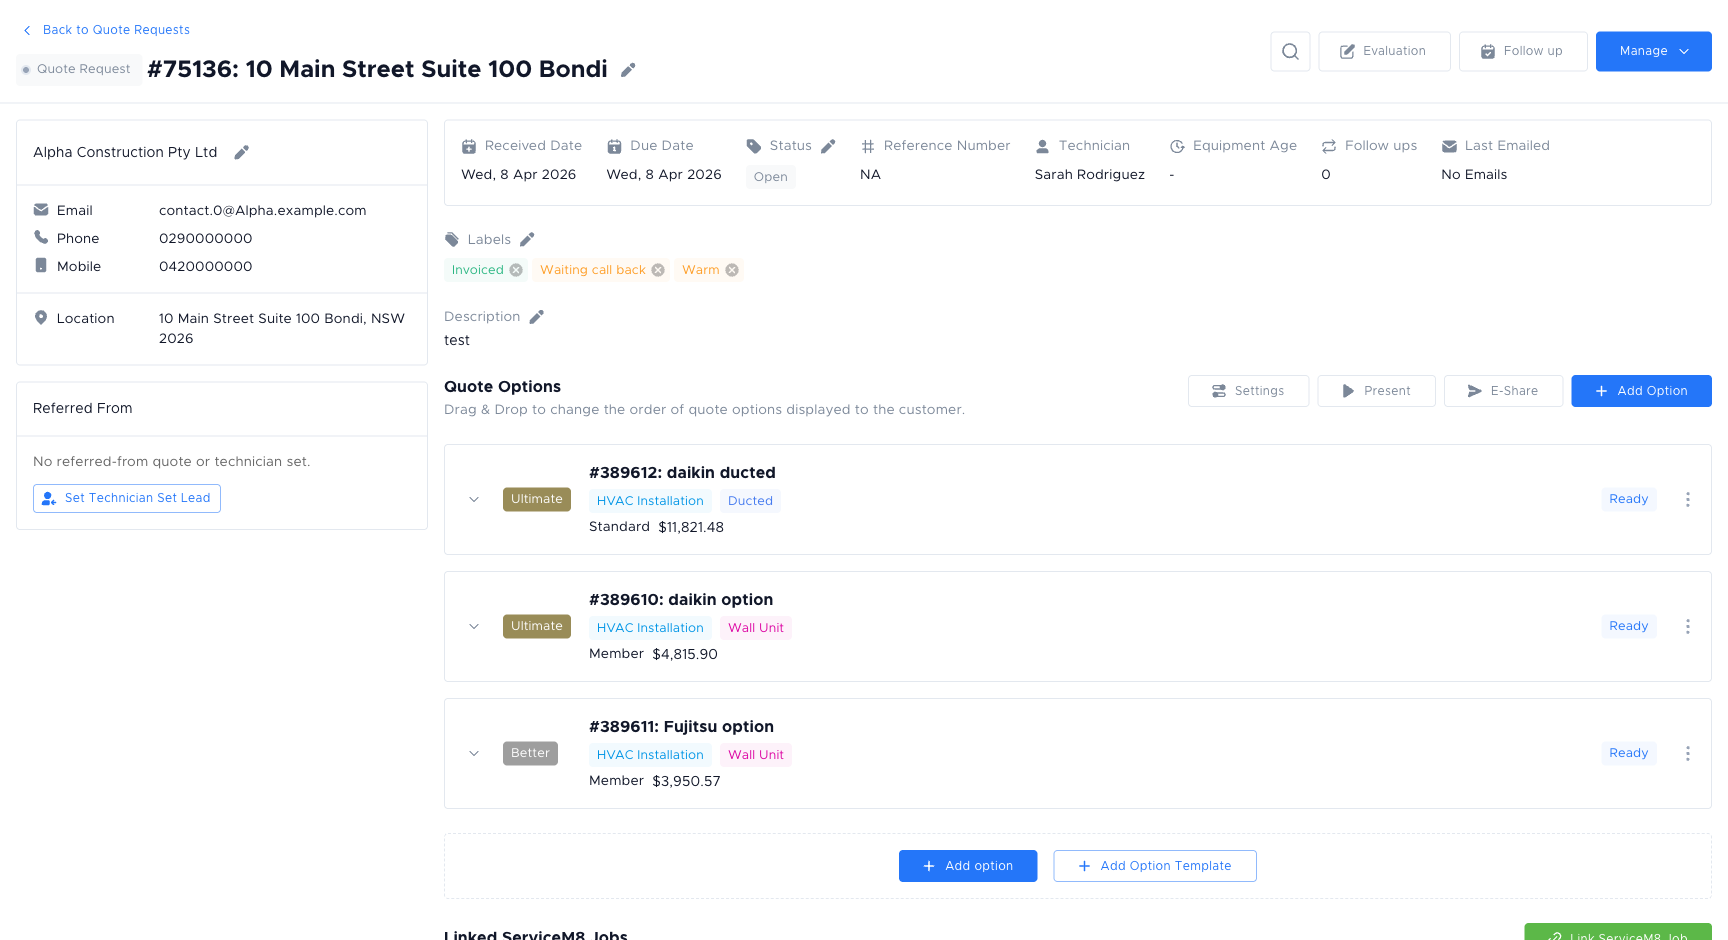This screenshot has width=1728, height=940.
Task: Click the No Emails value
Action: click(1474, 175)
